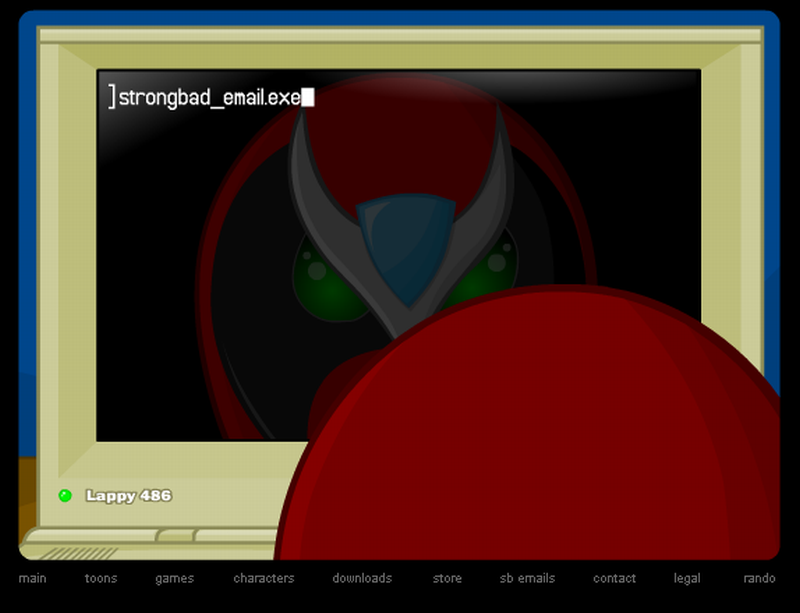The image size is (800, 613).
Task: Visit the characters page
Action: click(262, 578)
